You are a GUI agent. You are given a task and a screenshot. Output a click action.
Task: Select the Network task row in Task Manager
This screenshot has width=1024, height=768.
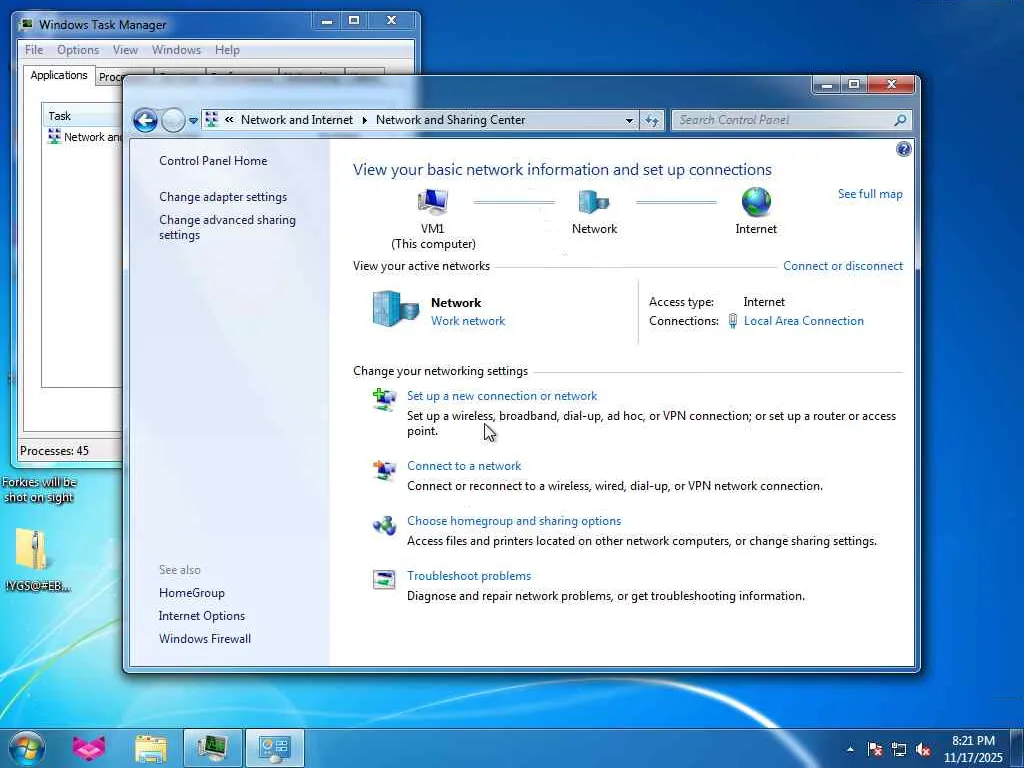[x=83, y=136]
